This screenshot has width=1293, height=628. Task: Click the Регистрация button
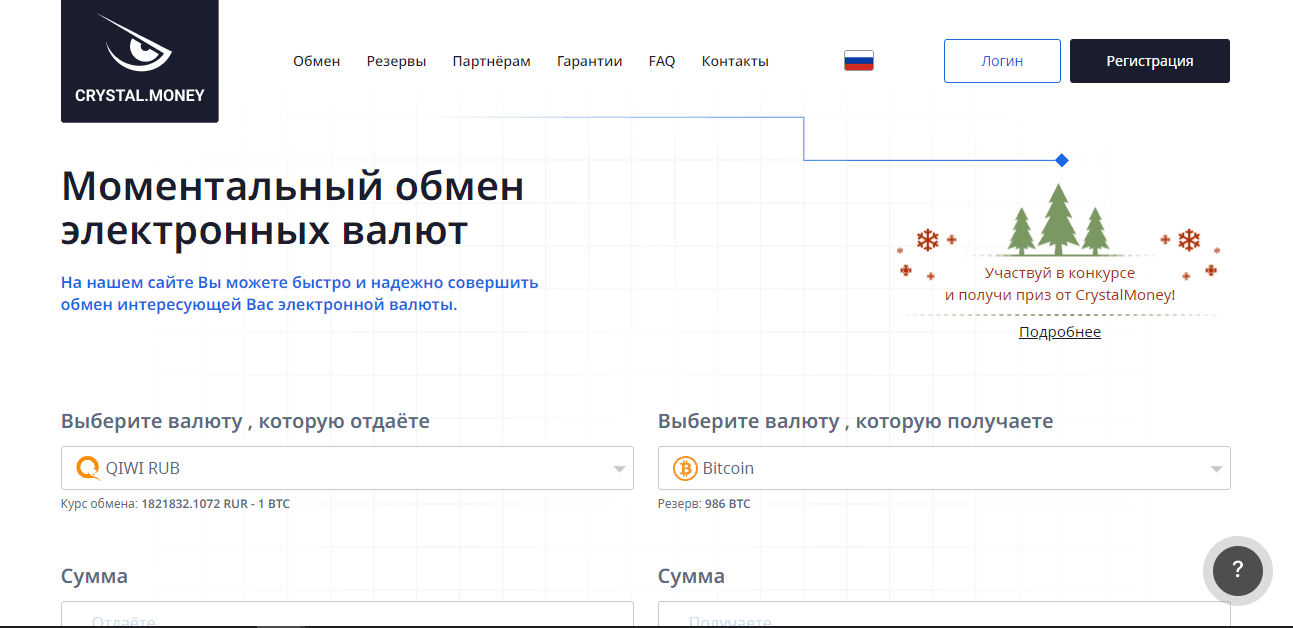coord(1149,60)
